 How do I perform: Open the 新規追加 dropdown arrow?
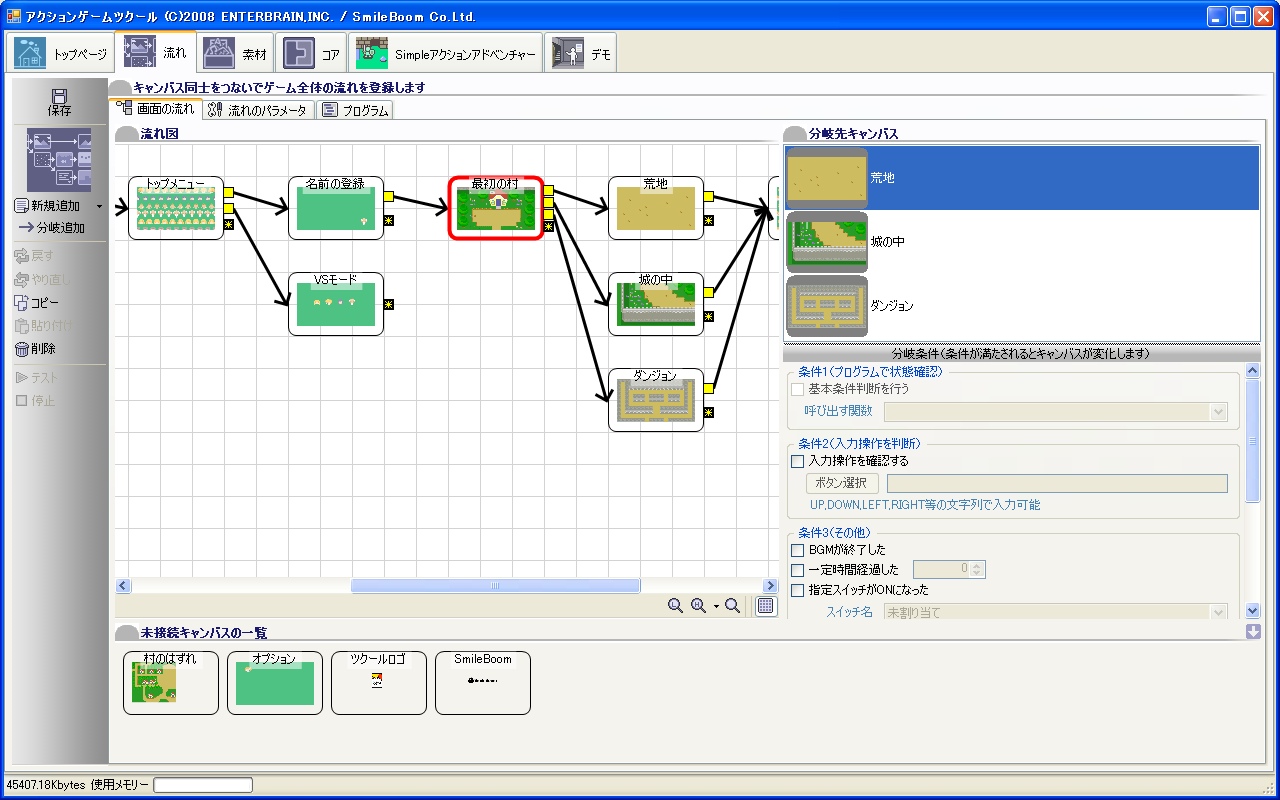click(99, 206)
